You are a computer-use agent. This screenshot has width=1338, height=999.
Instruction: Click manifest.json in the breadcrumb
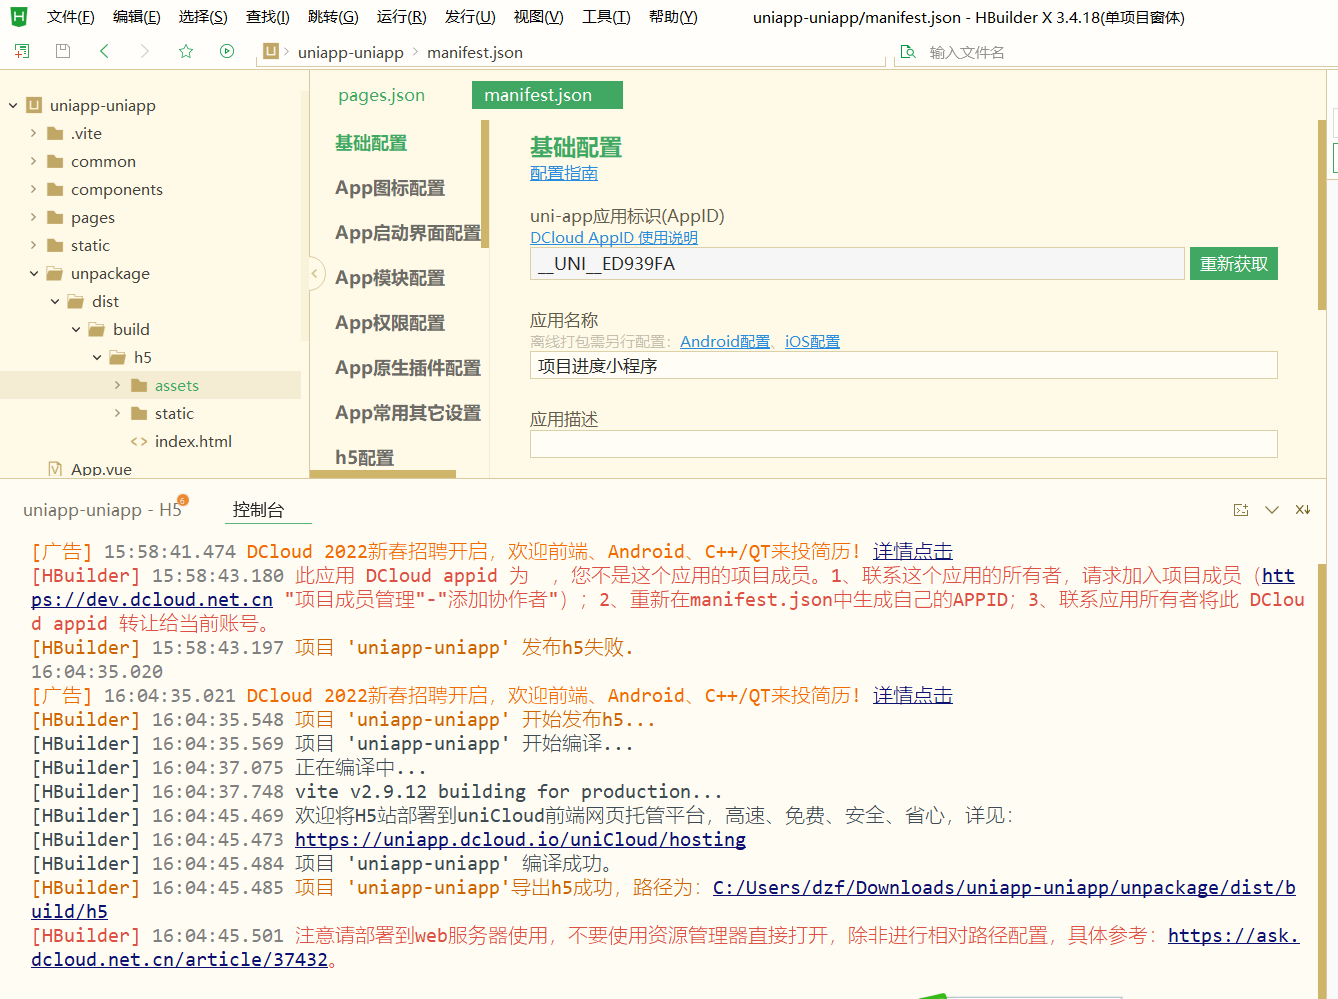475,52
